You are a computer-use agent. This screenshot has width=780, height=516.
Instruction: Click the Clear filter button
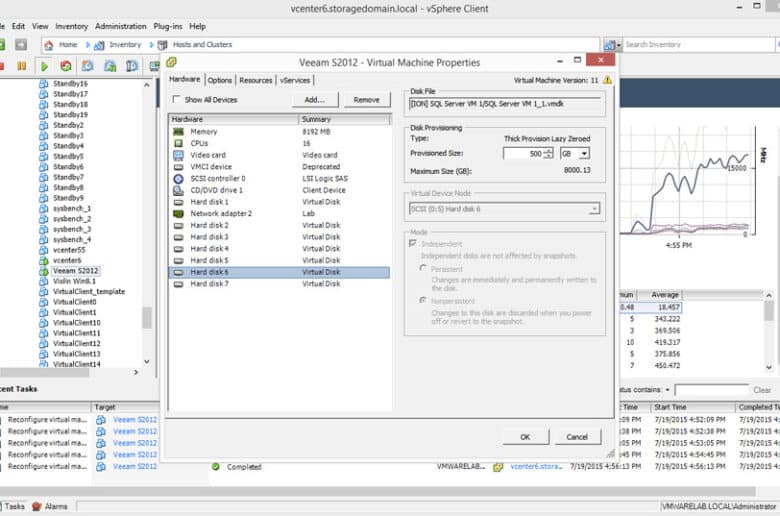[x=762, y=390]
